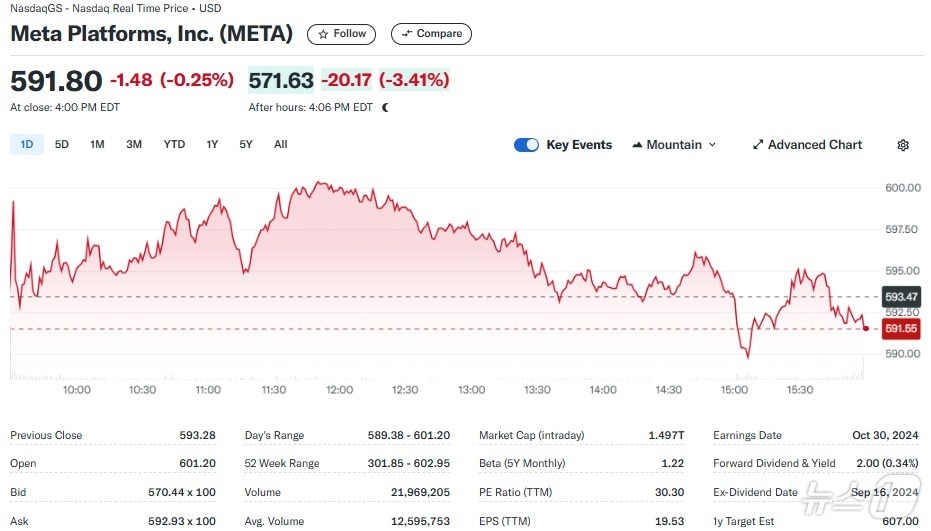Click the Mountain chart type icon
931x531 pixels.
(x=637, y=145)
